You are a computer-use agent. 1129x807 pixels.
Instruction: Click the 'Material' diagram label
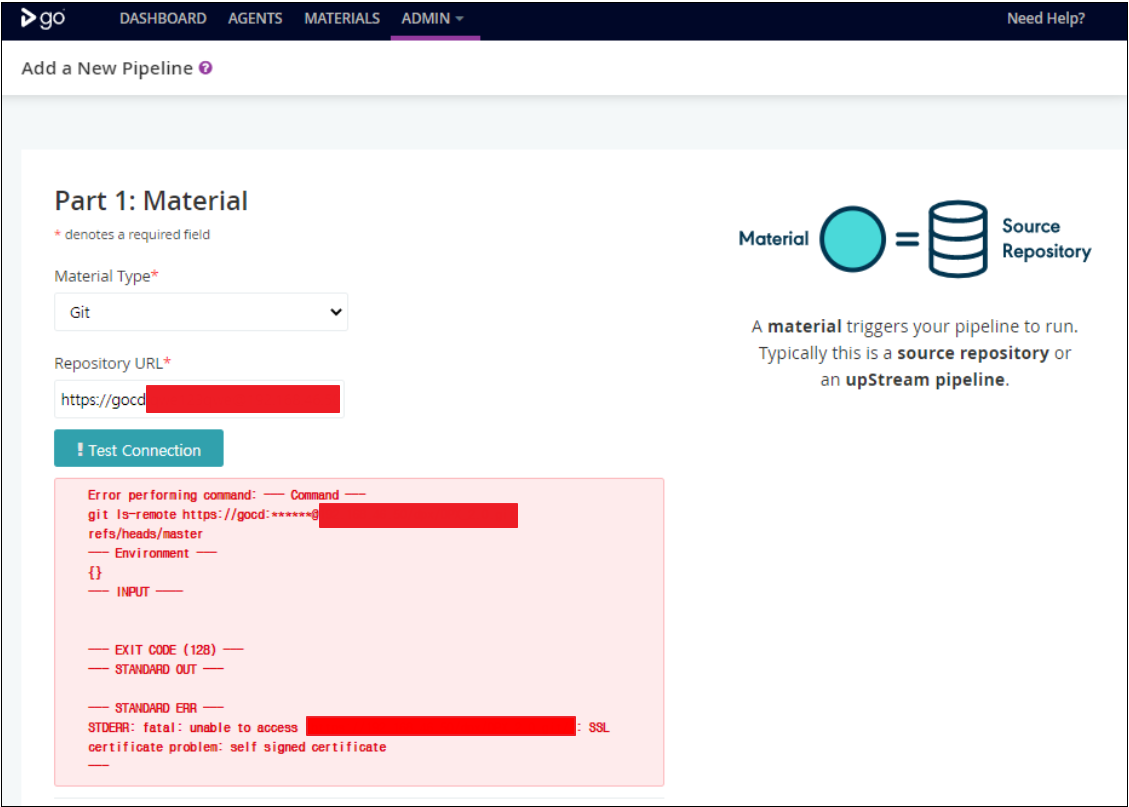coord(773,239)
